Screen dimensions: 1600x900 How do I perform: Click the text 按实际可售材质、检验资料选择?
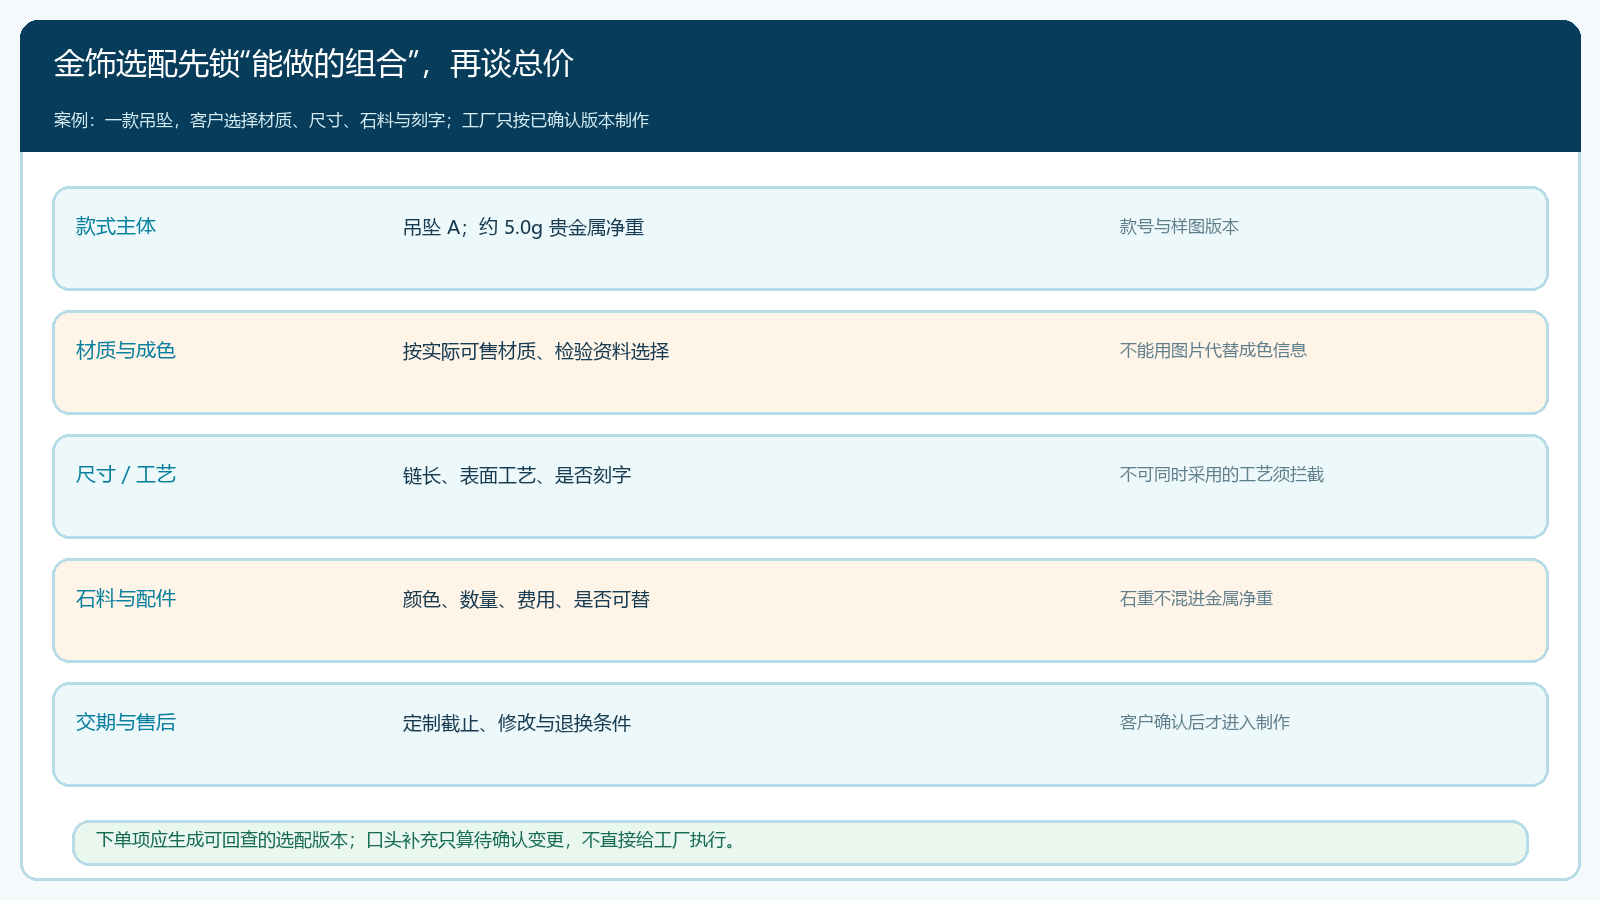point(536,351)
